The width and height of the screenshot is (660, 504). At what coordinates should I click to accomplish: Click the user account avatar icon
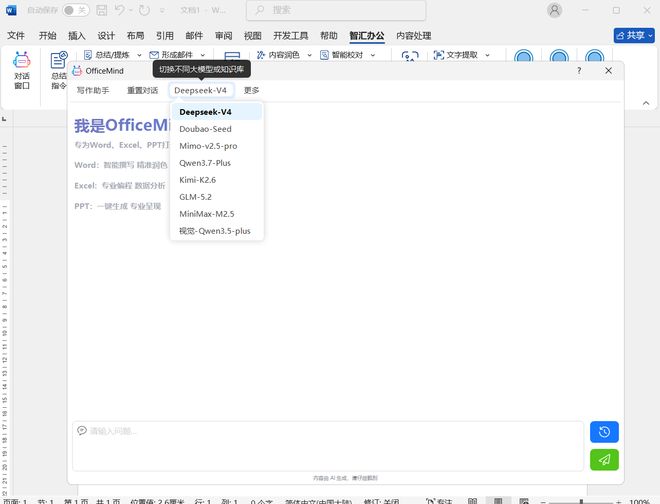pyautogui.click(x=554, y=10)
